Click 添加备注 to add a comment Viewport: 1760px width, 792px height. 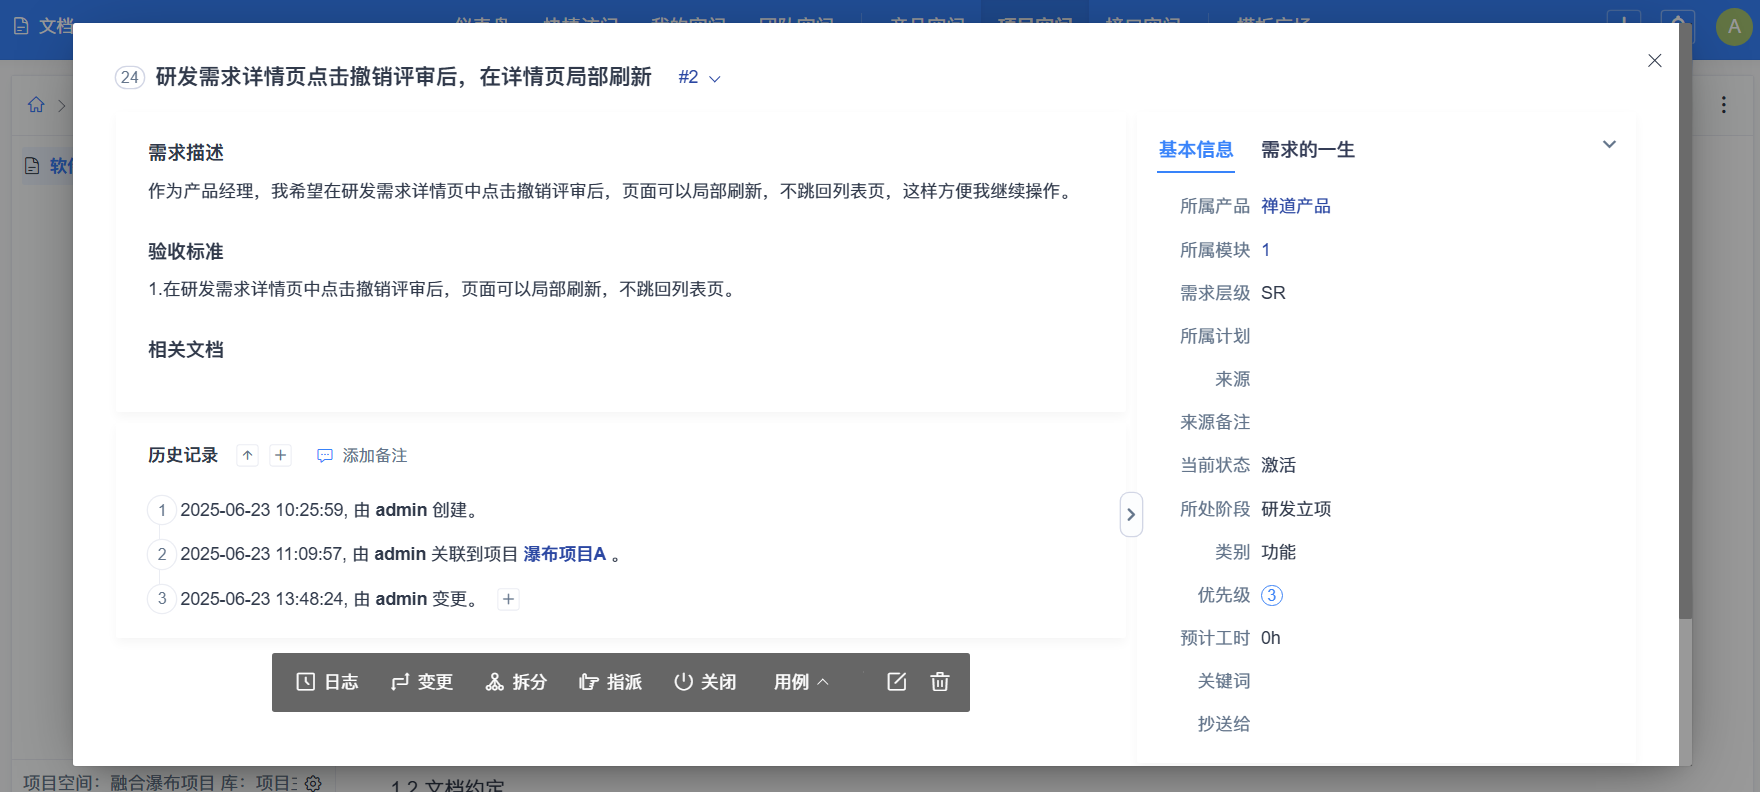tap(362, 456)
